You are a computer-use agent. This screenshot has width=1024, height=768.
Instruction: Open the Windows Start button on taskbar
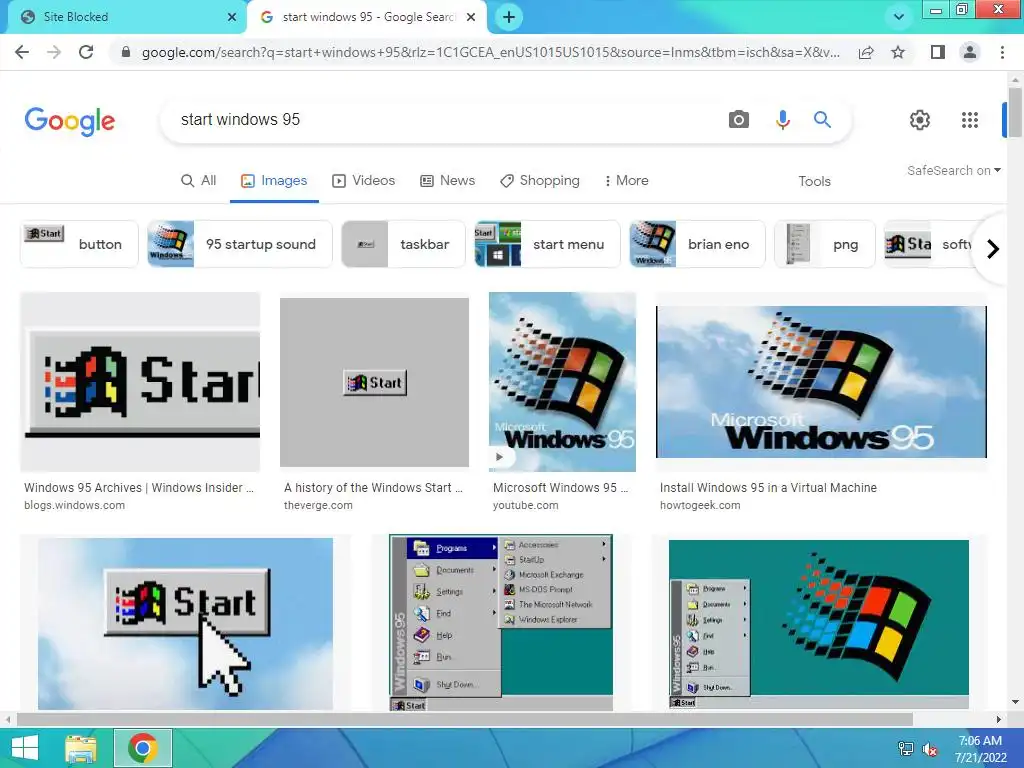25,748
